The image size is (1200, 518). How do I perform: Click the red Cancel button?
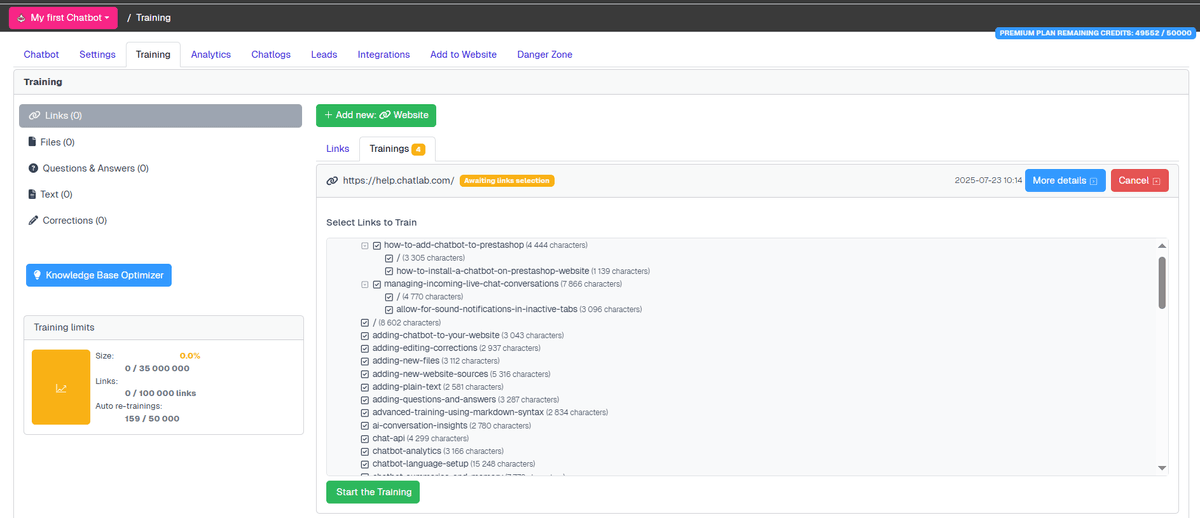[1139, 181]
